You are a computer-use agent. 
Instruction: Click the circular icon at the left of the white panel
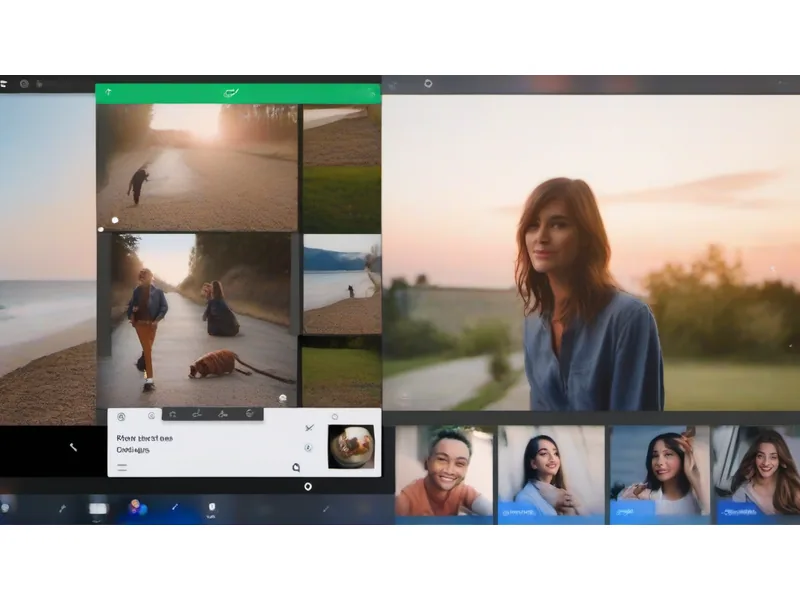122,416
